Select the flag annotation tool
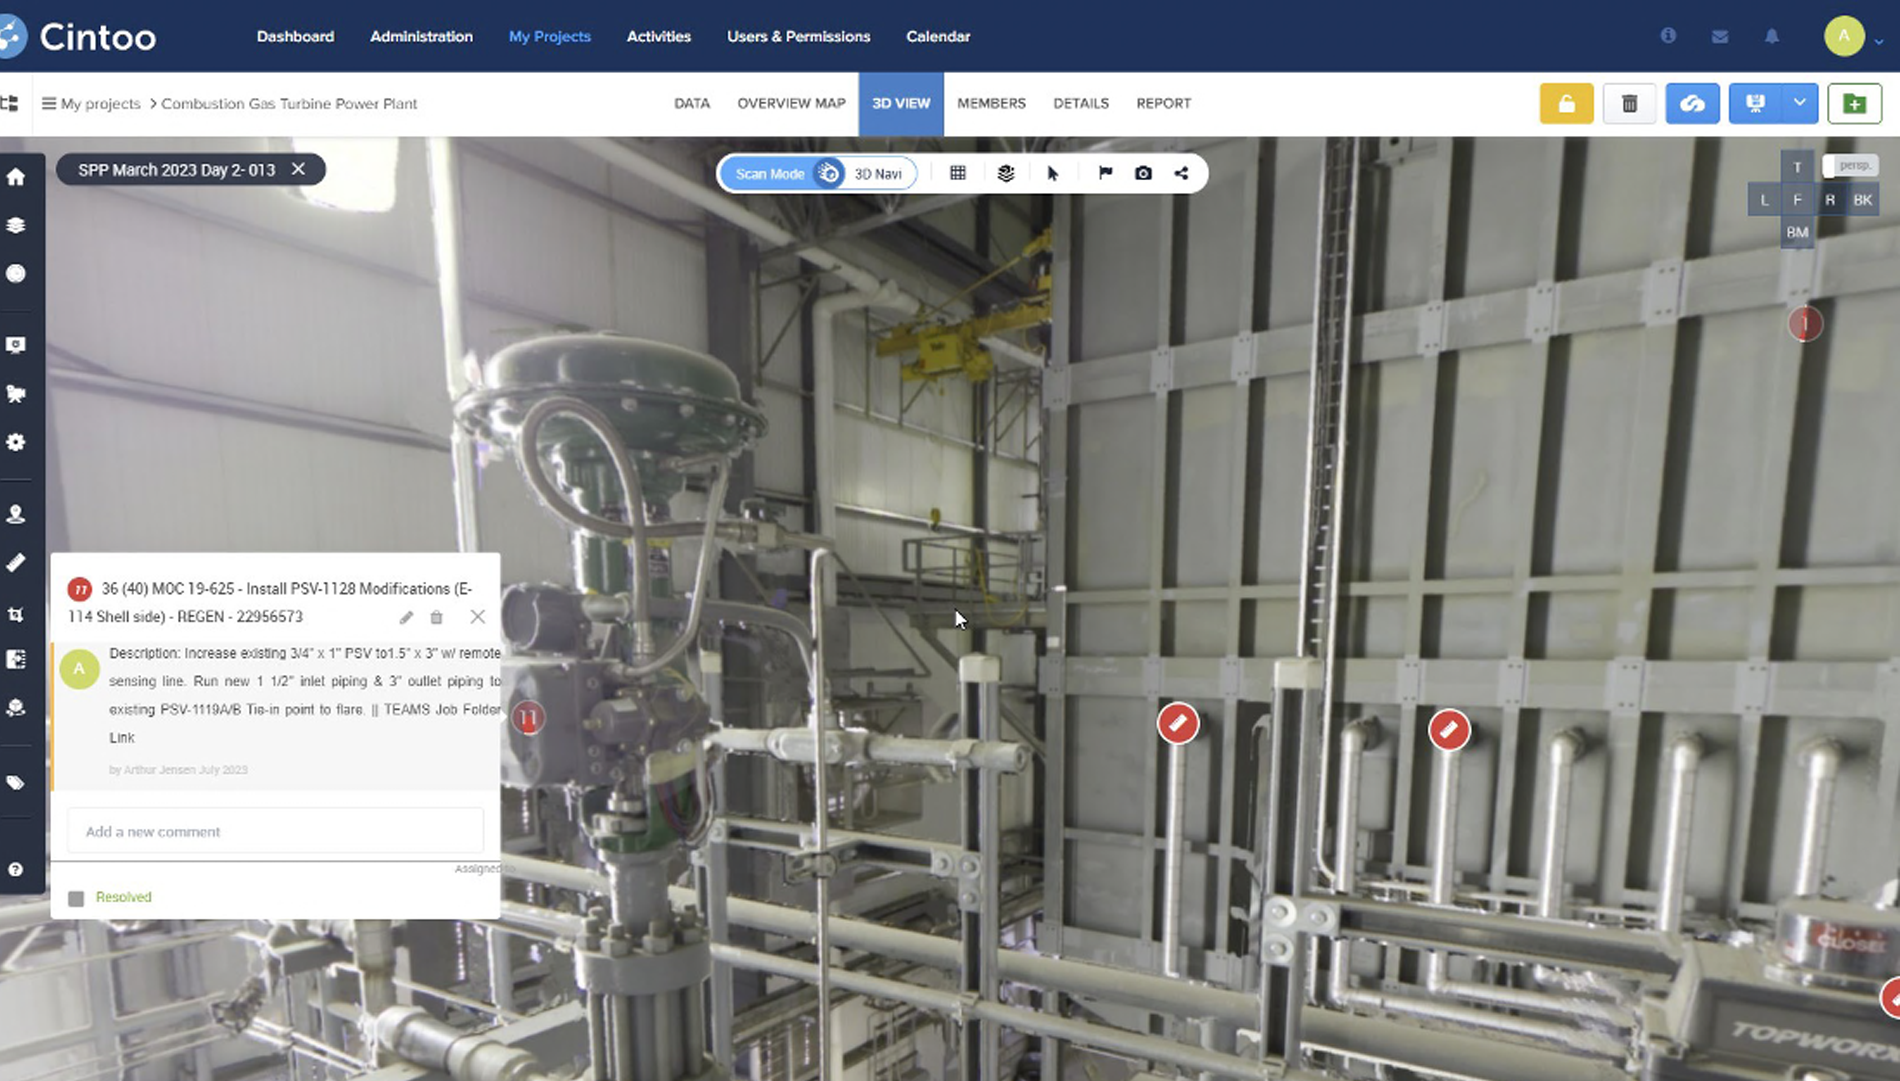This screenshot has width=1900, height=1081. point(1105,173)
